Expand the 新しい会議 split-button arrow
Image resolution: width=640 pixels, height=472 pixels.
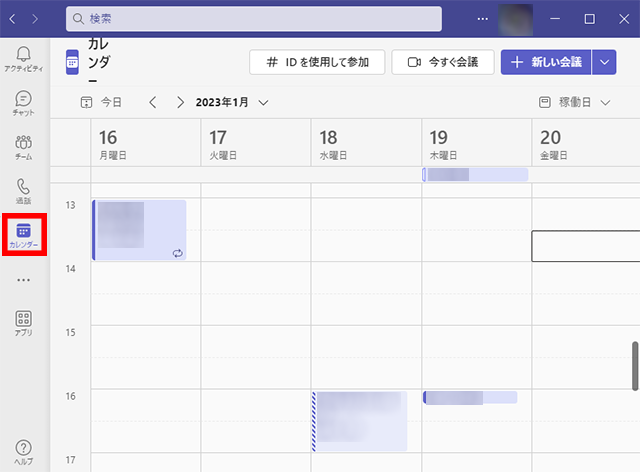coord(605,62)
